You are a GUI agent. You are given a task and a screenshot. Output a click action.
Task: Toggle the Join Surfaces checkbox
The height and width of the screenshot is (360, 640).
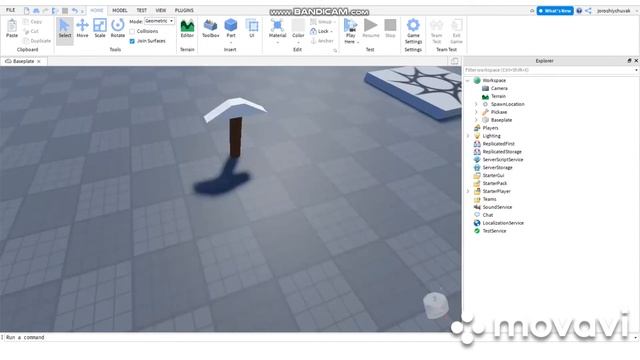coord(132,41)
